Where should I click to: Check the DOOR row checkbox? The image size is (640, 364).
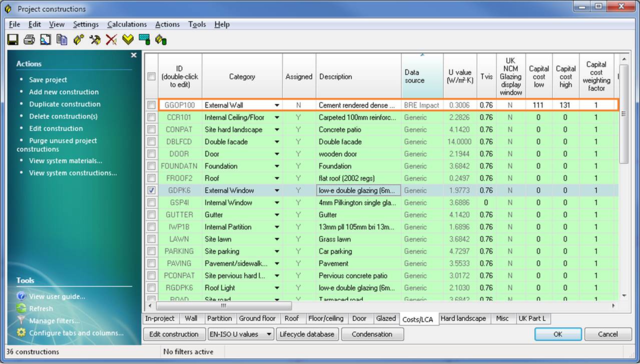(x=151, y=154)
